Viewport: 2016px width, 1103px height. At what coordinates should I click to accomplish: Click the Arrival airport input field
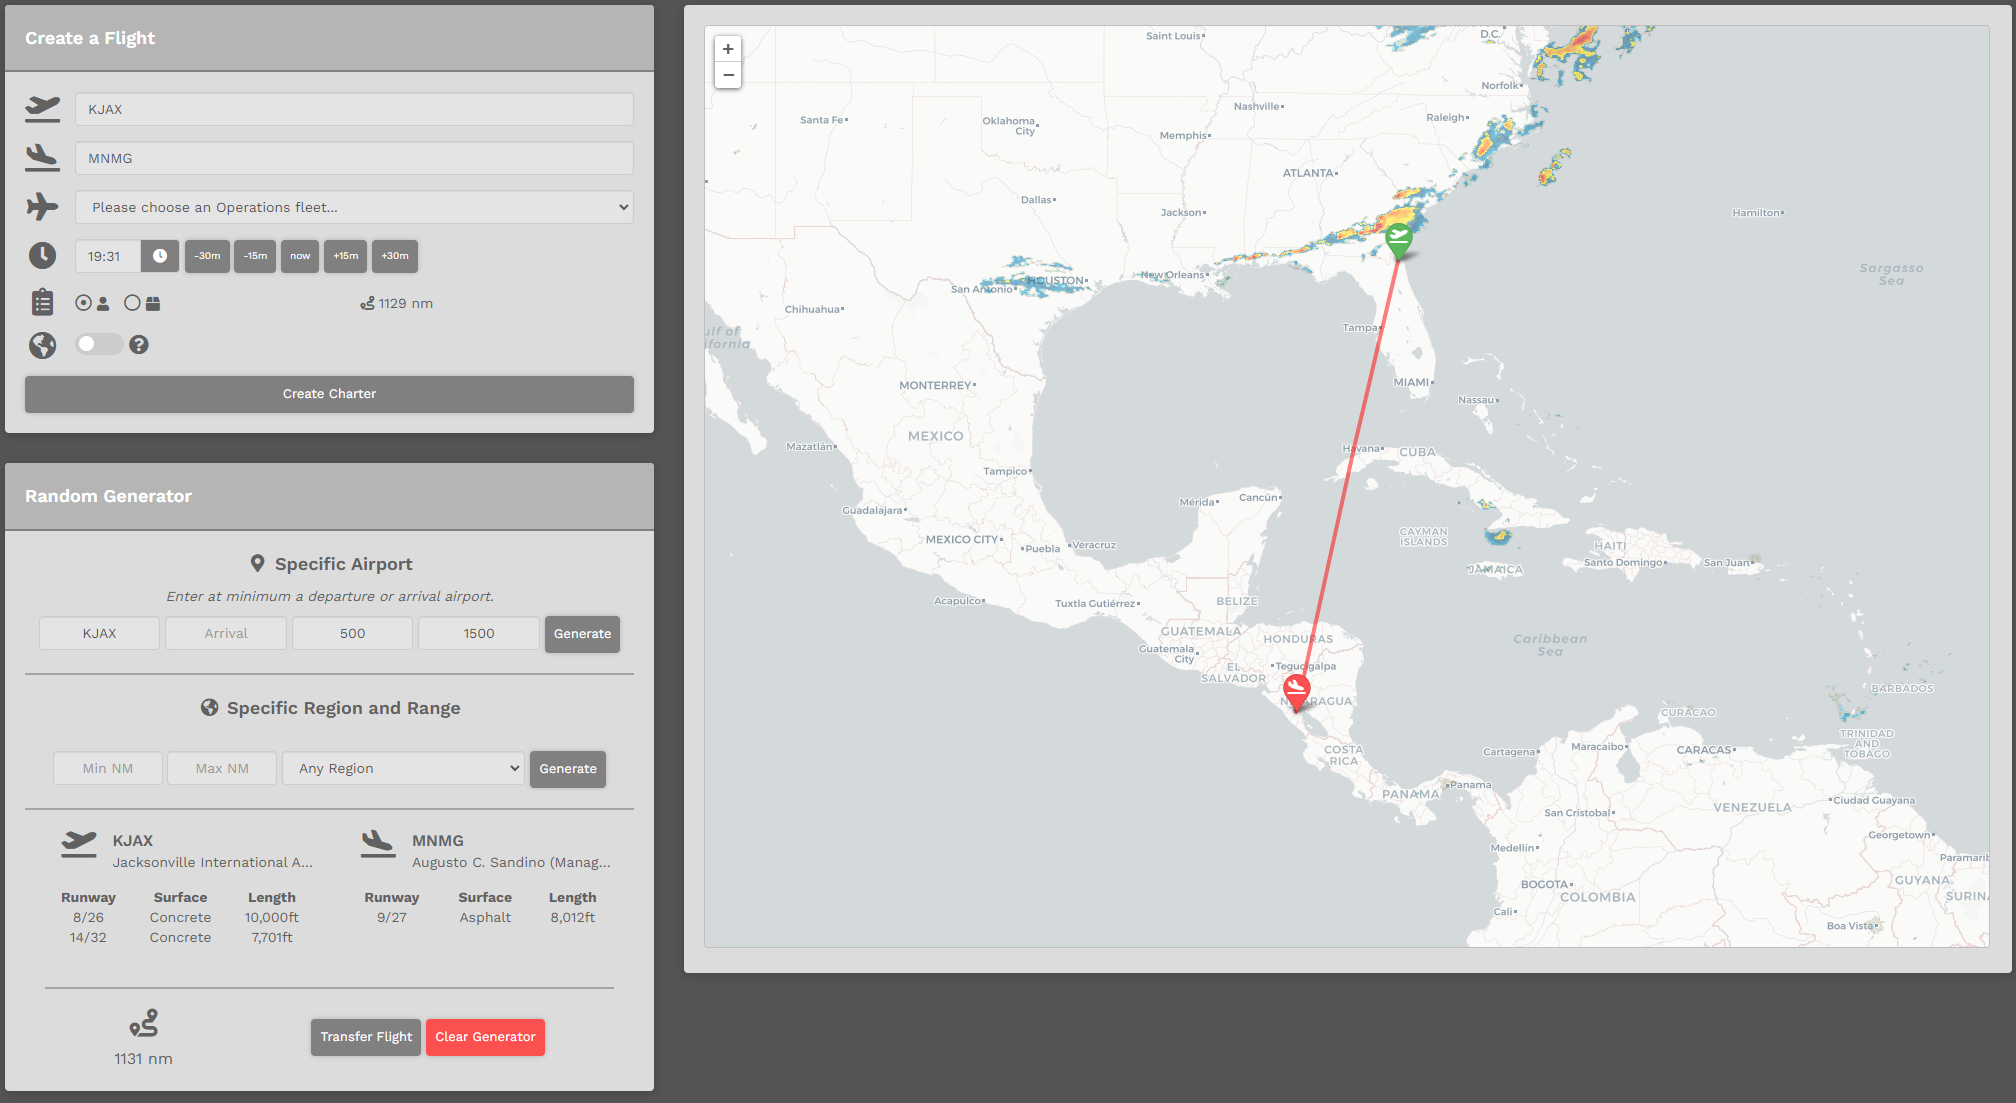[226, 633]
